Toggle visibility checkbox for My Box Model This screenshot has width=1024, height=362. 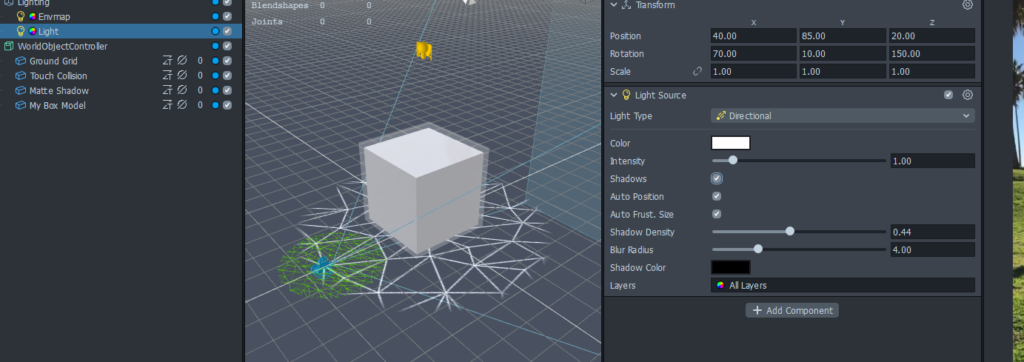point(227,105)
